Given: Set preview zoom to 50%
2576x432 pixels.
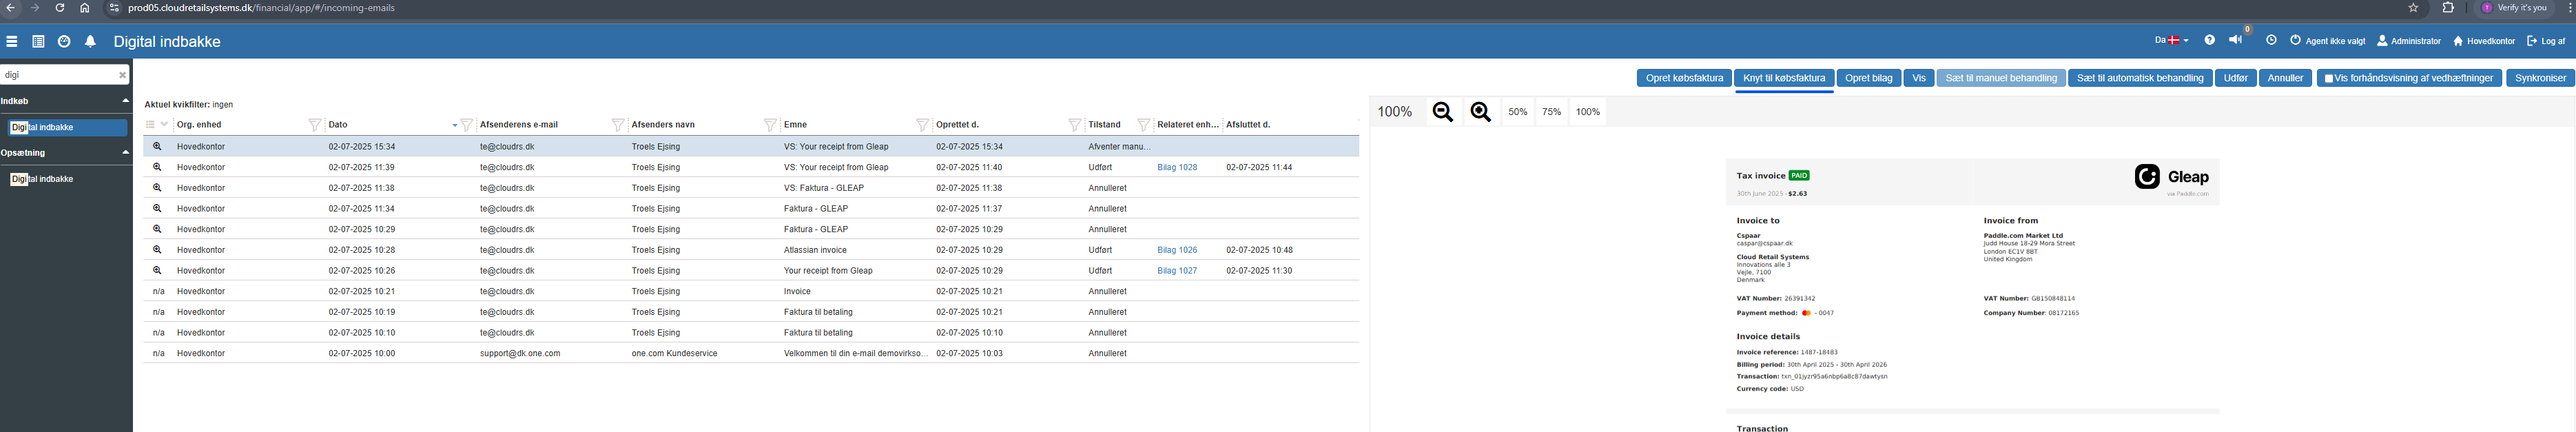Looking at the screenshot, I should coord(1517,112).
